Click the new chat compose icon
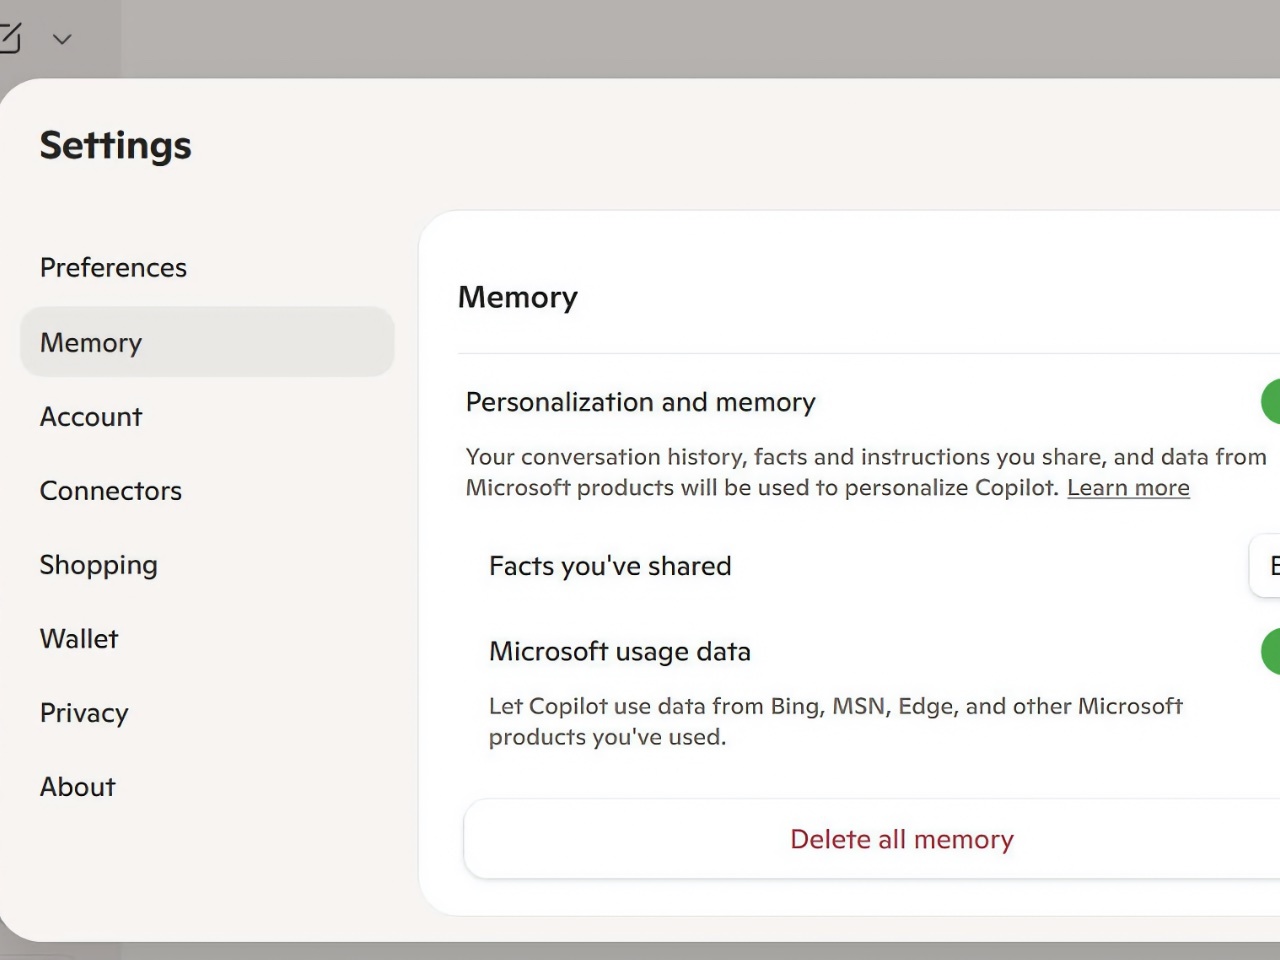1280x960 pixels. coord(10,38)
